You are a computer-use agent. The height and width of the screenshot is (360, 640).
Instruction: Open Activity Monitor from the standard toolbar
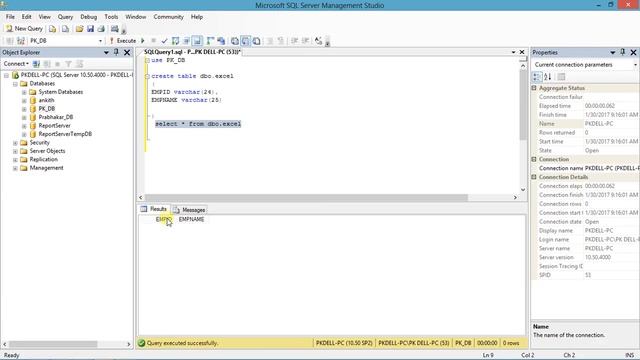point(115,29)
